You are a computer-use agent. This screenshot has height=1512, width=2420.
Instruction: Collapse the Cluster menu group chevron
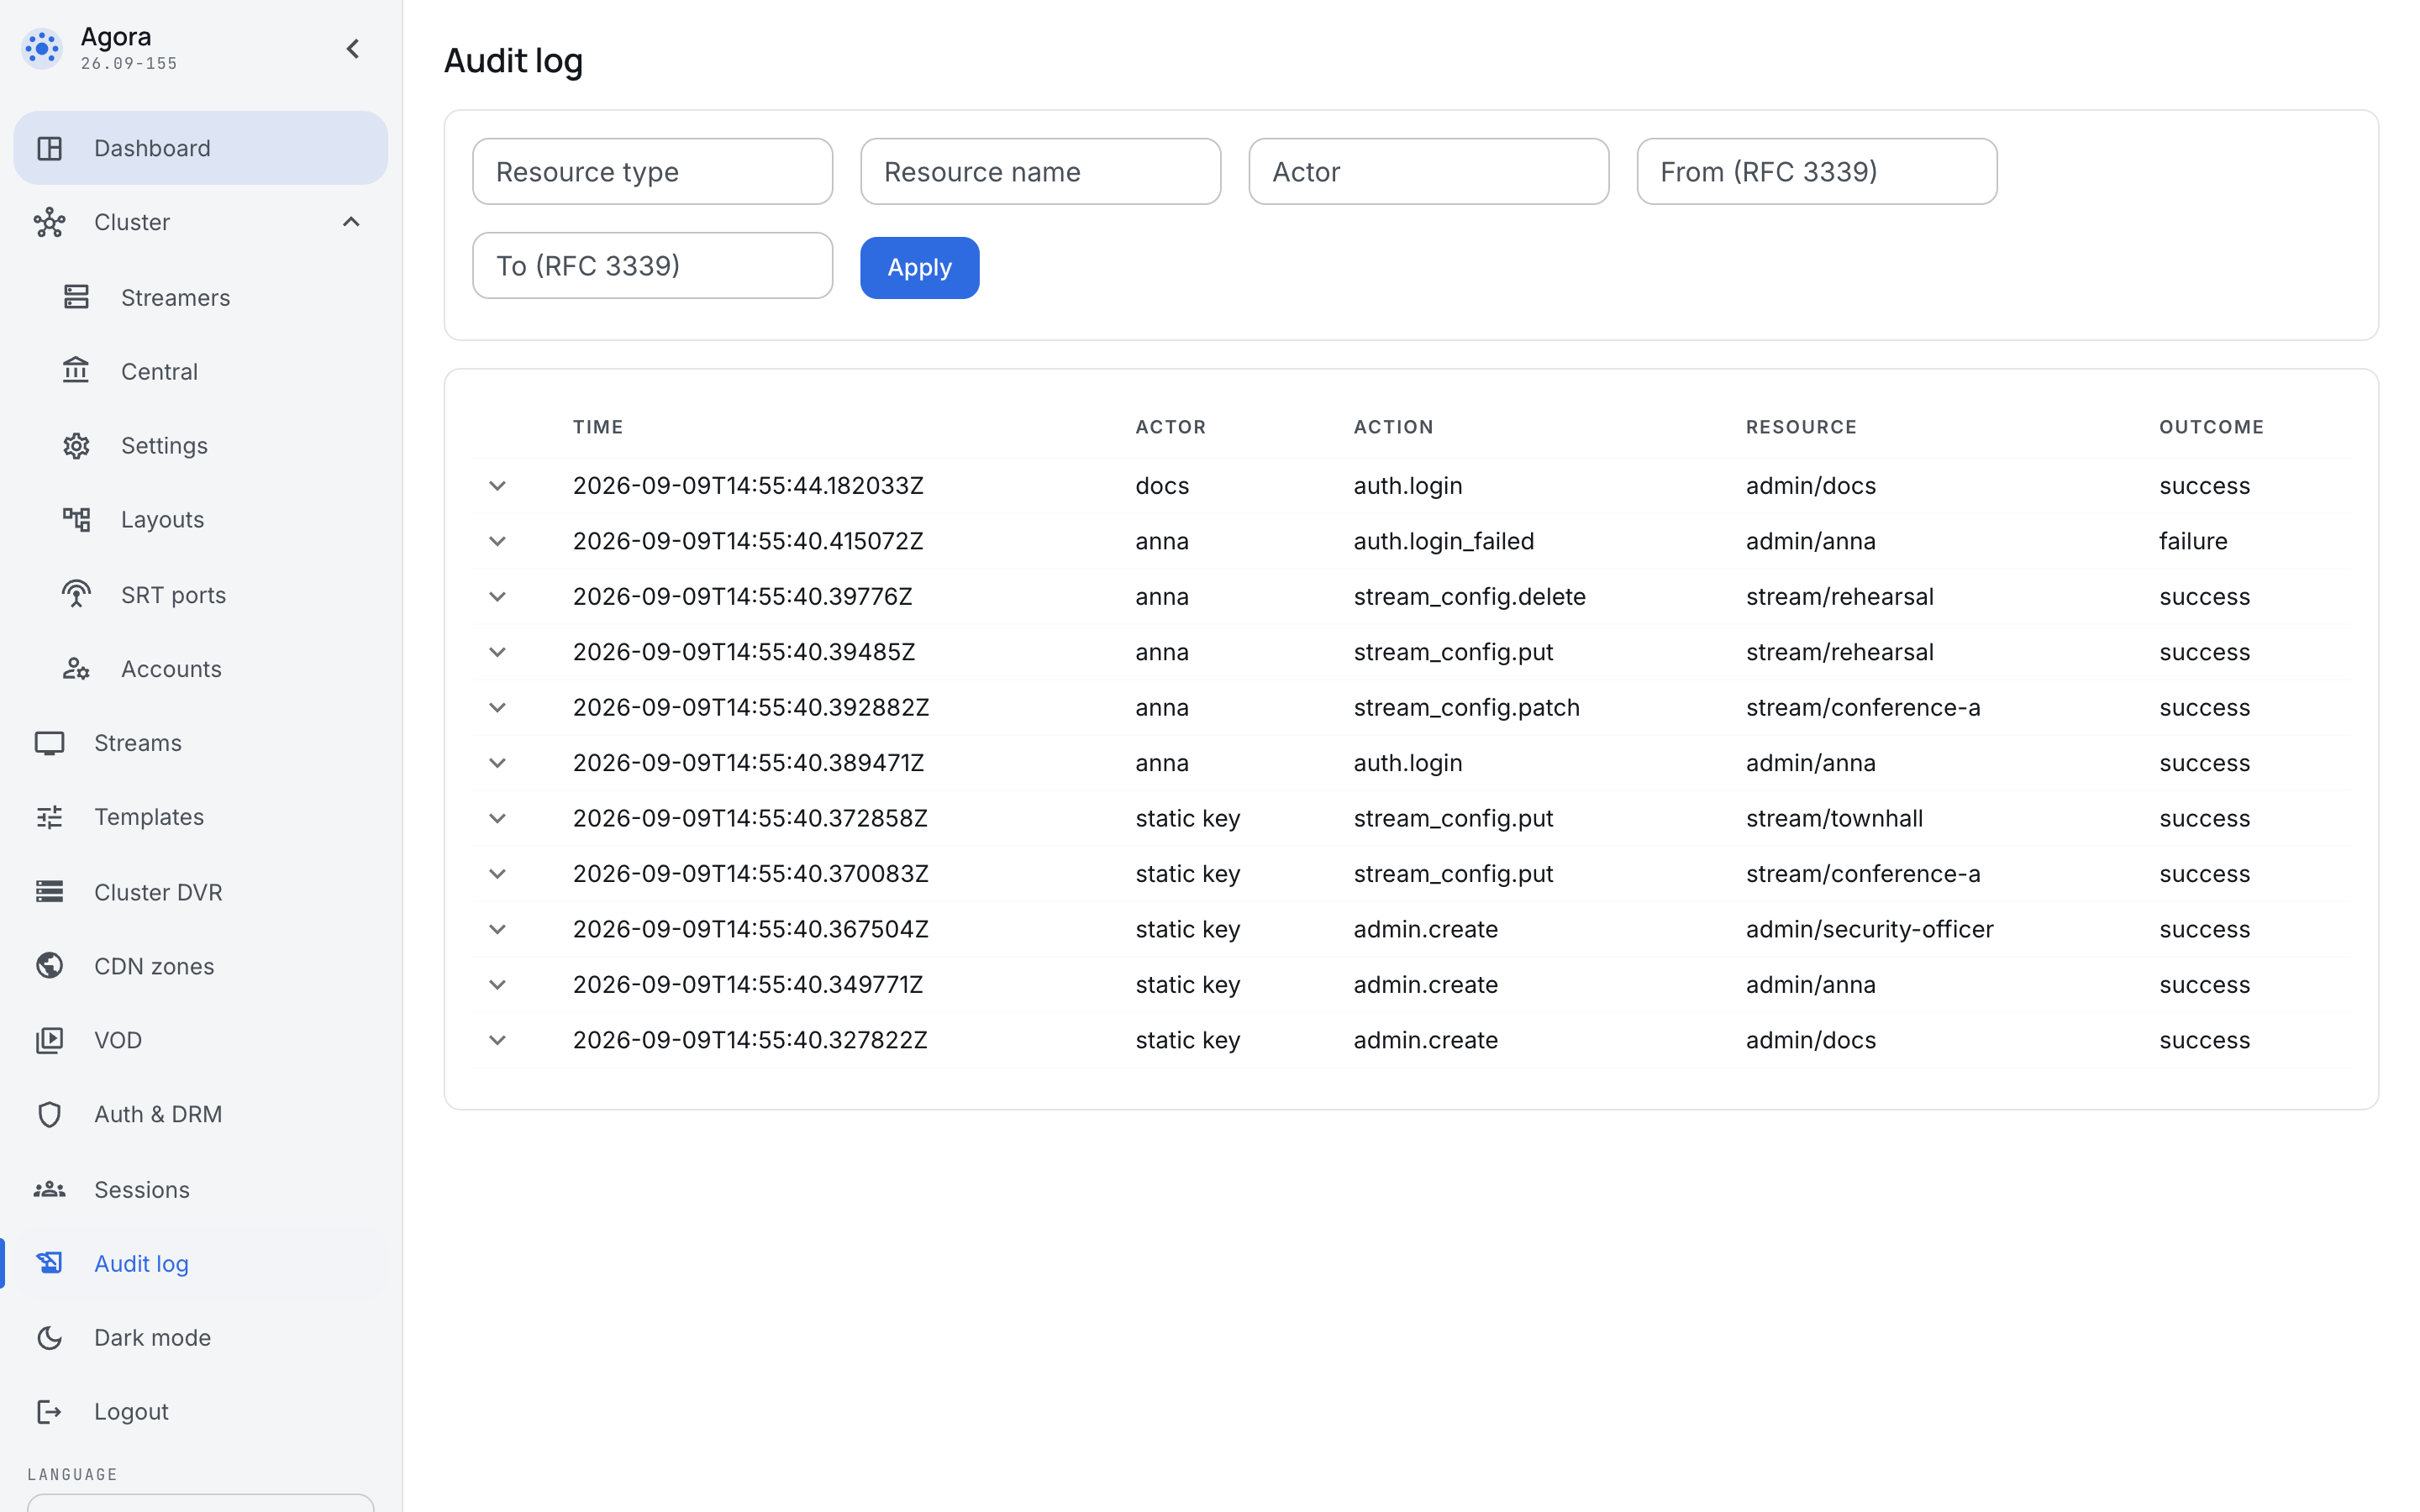click(x=351, y=222)
